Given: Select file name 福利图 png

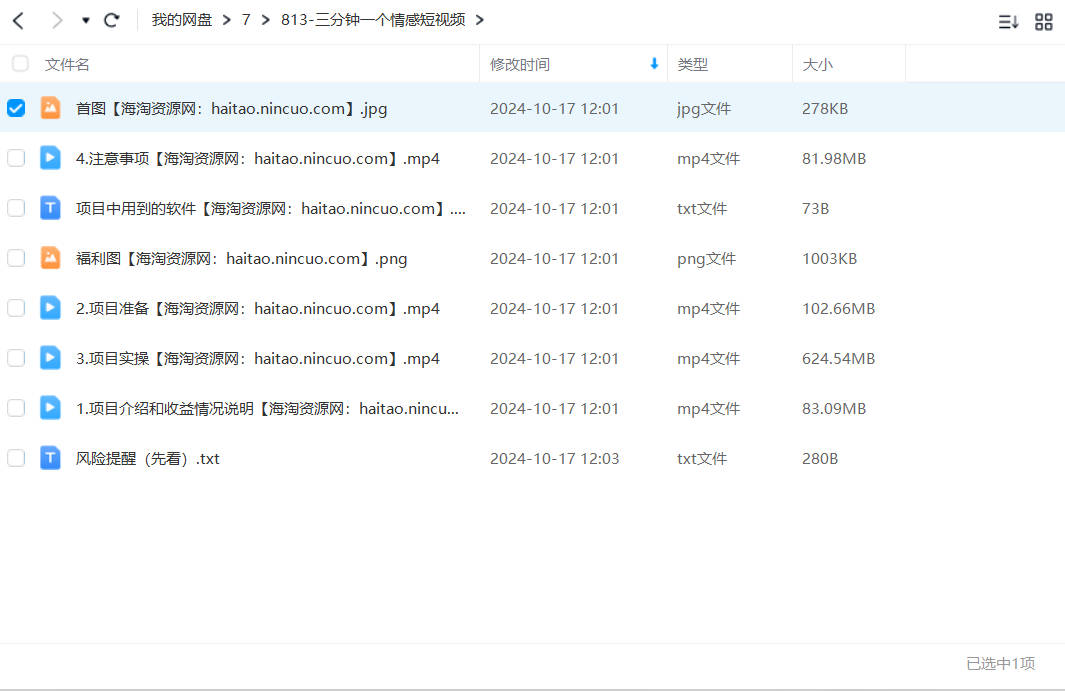Looking at the screenshot, I should pyautogui.click(x=241, y=259).
